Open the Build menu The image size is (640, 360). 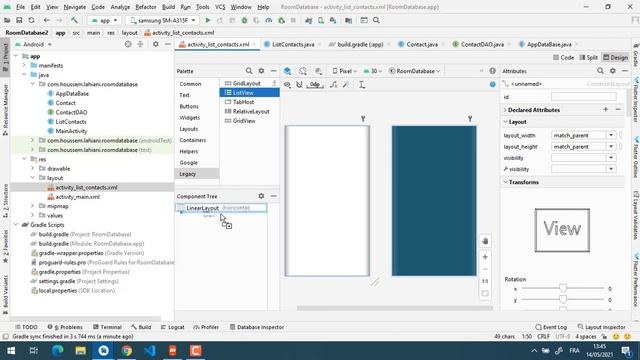click(x=168, y=7)
